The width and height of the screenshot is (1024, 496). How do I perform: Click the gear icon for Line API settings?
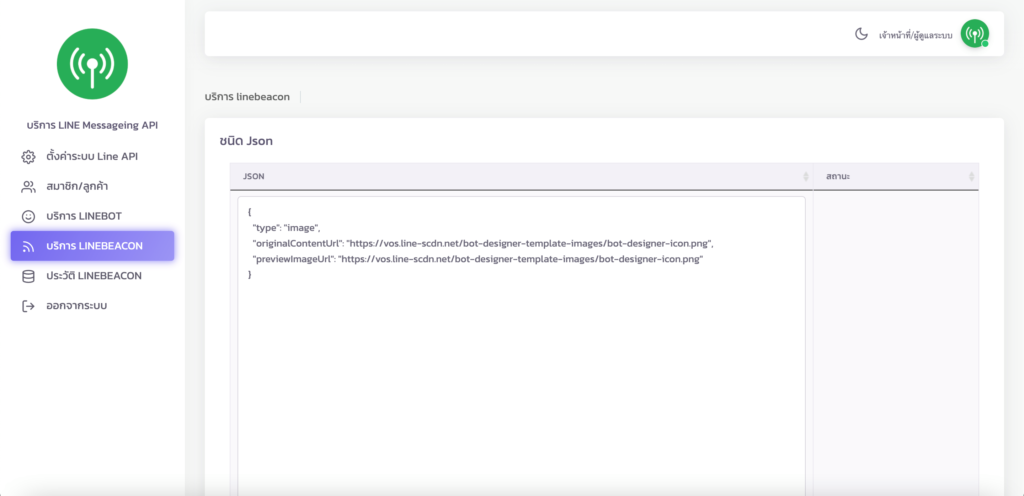[28, 157]
